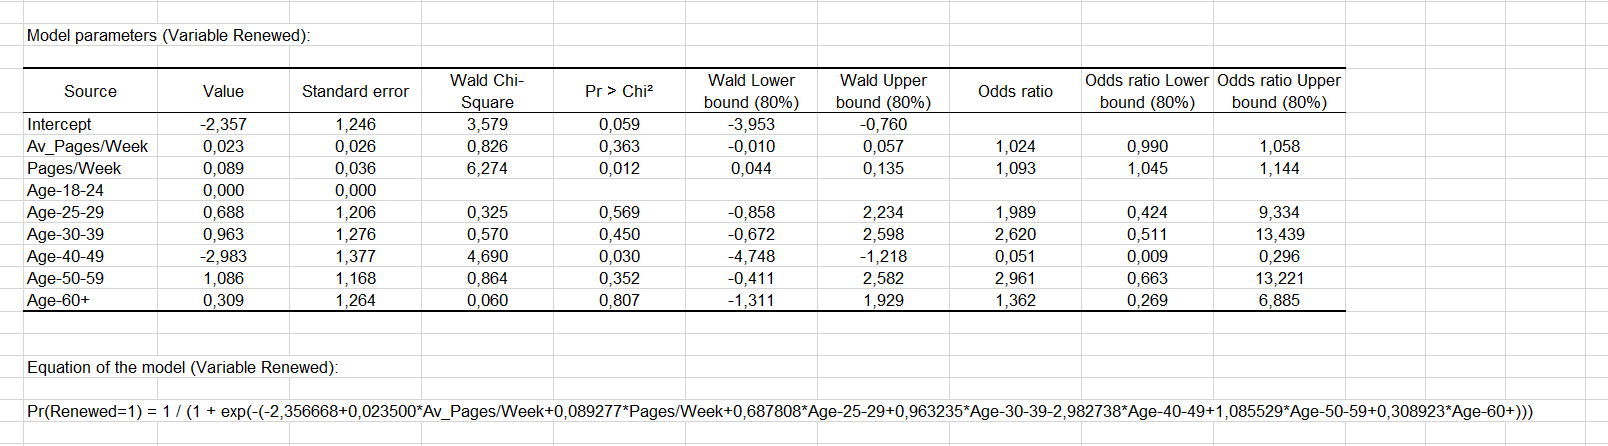Click the Pr(Renewed=1) equation formula cell
The image size is (1608, 446).
[x=779, y=411]
